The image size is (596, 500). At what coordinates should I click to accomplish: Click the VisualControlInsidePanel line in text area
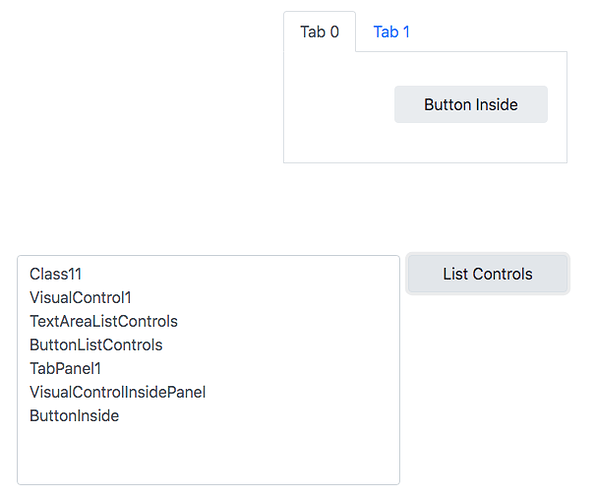coord(118,392)
